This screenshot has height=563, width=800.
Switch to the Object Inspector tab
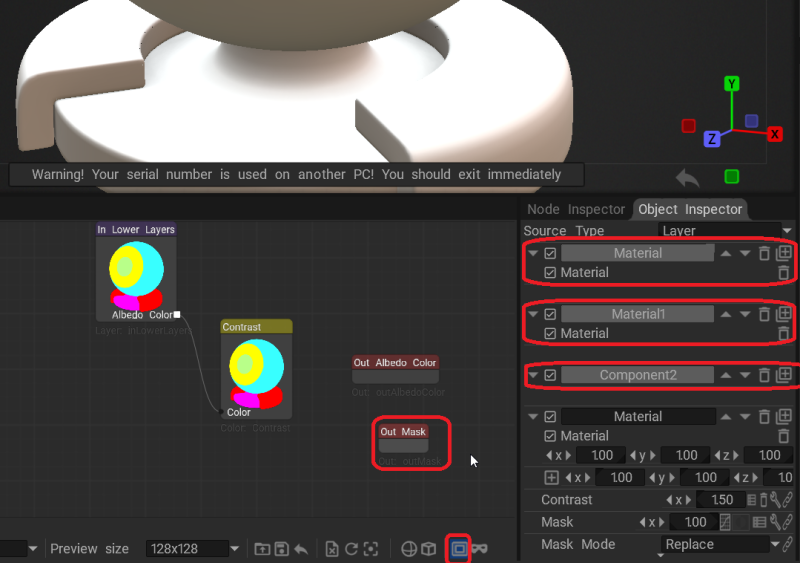click(690, 209)
